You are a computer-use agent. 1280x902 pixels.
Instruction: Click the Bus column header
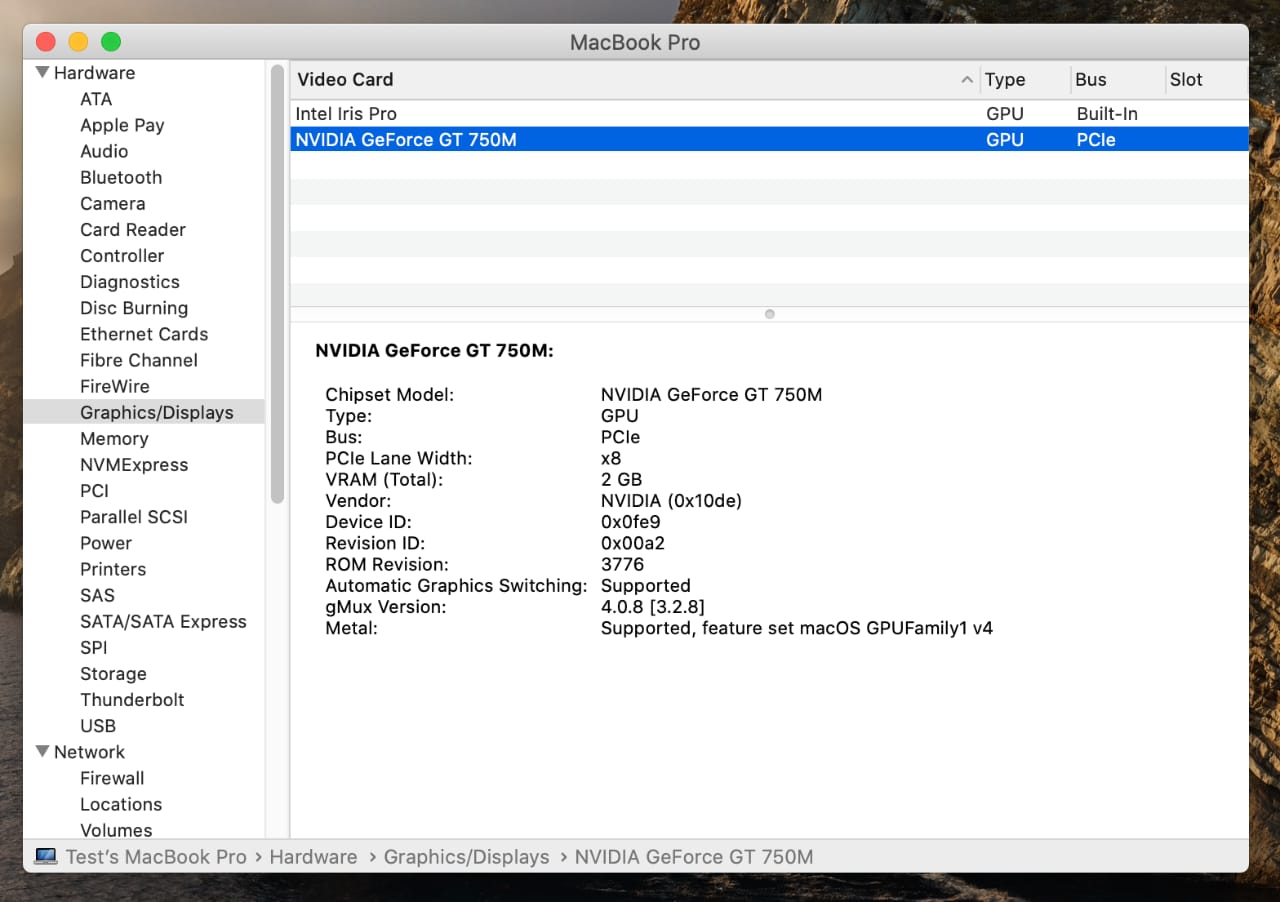(x=1091, y=80)
